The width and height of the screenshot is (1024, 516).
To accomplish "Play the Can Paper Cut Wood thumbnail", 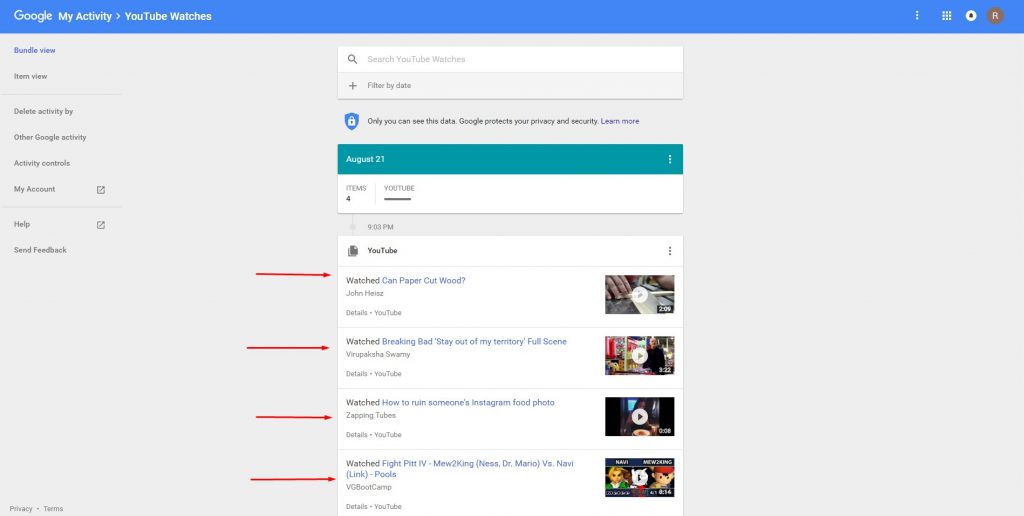I will (639, 295).
